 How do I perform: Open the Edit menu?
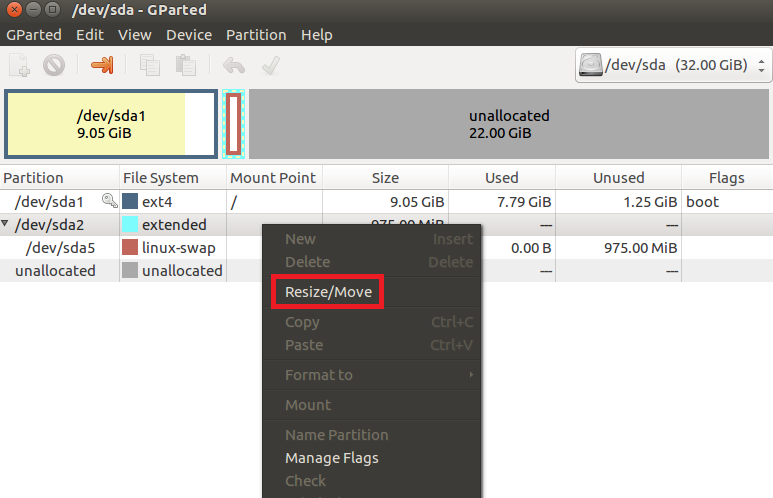coord(90,35)
